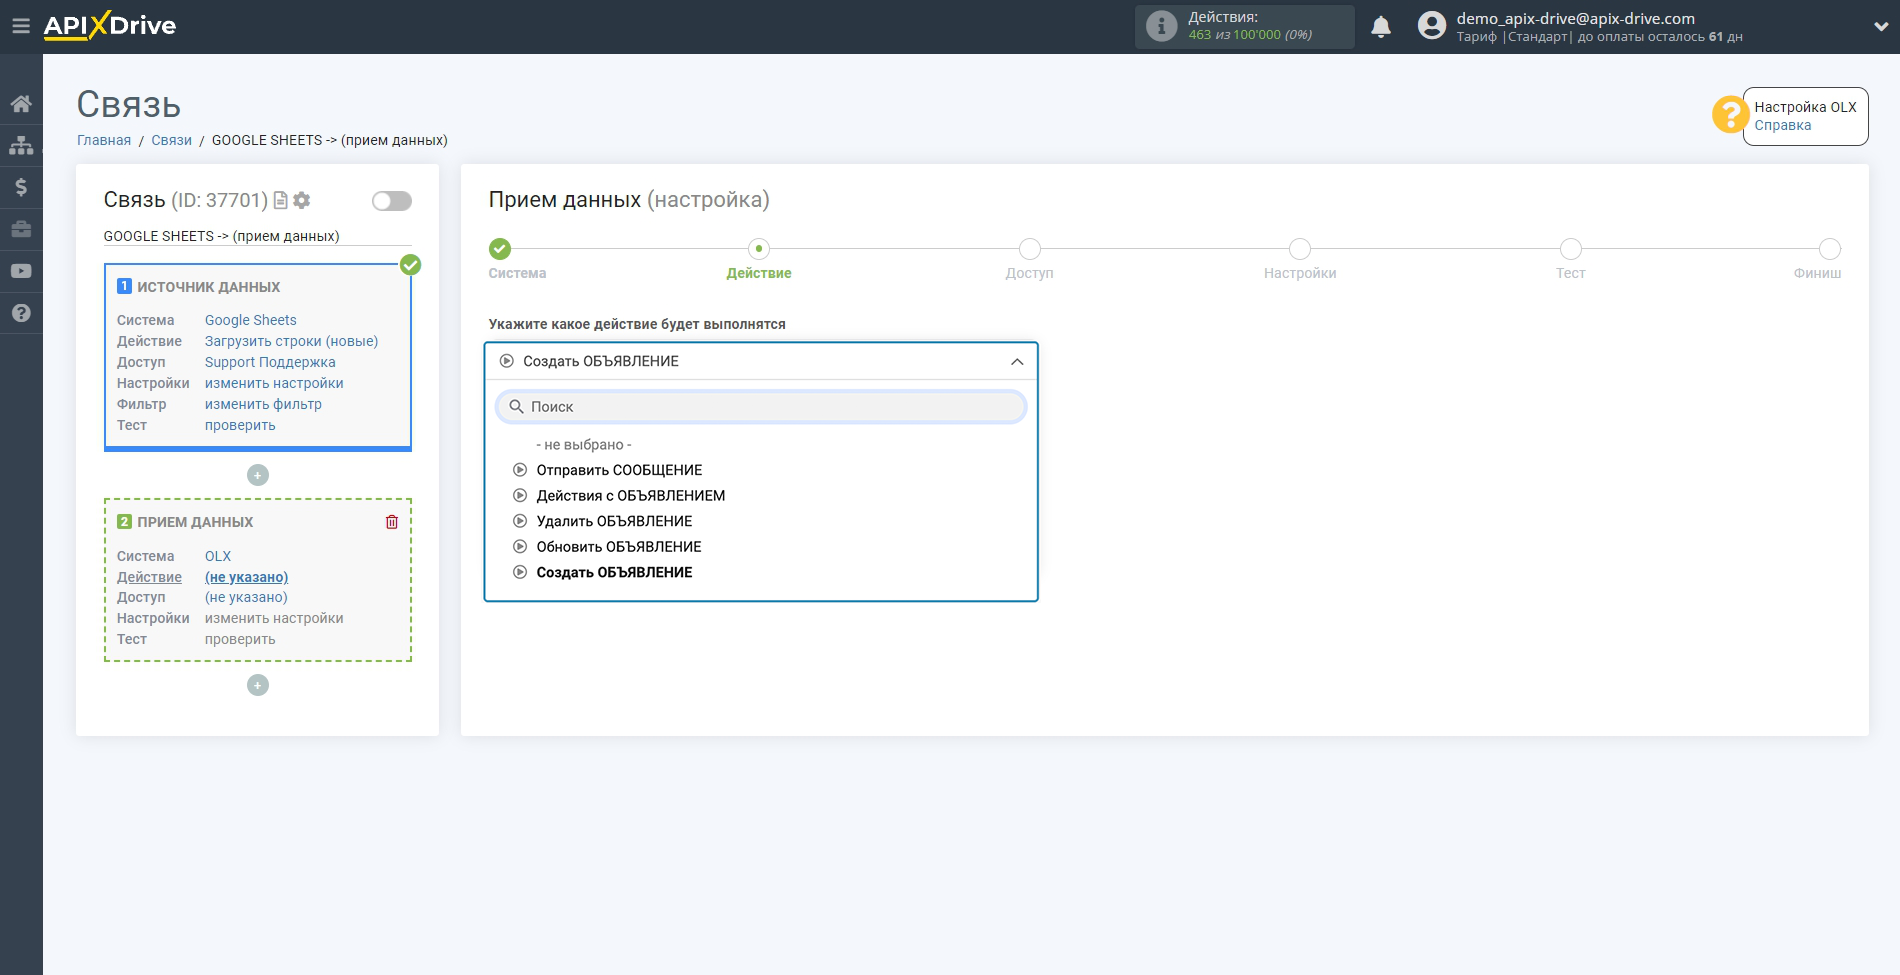Image resolution: width=1900 pixels, height=975 pixels.
Task: Open the 'Главная' breadcrumb link
Action: click(x=104, y=140)
